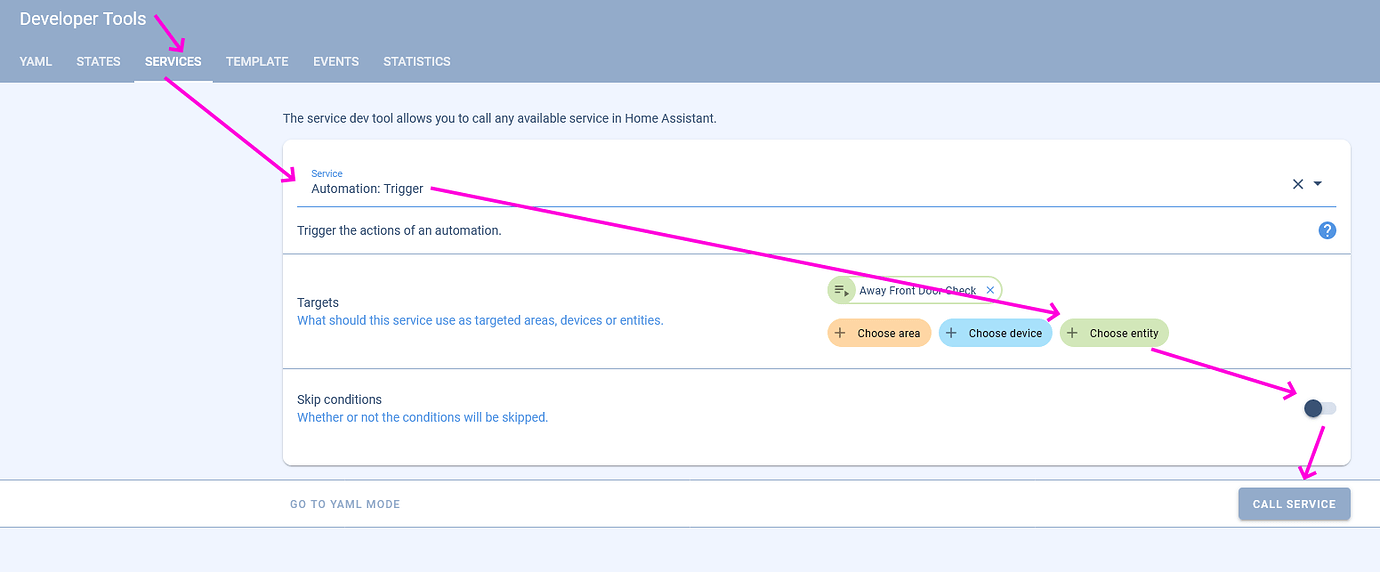The image size is (1380, 572).
Task: Remove the Away Front Door Check target
Action: 990,291
